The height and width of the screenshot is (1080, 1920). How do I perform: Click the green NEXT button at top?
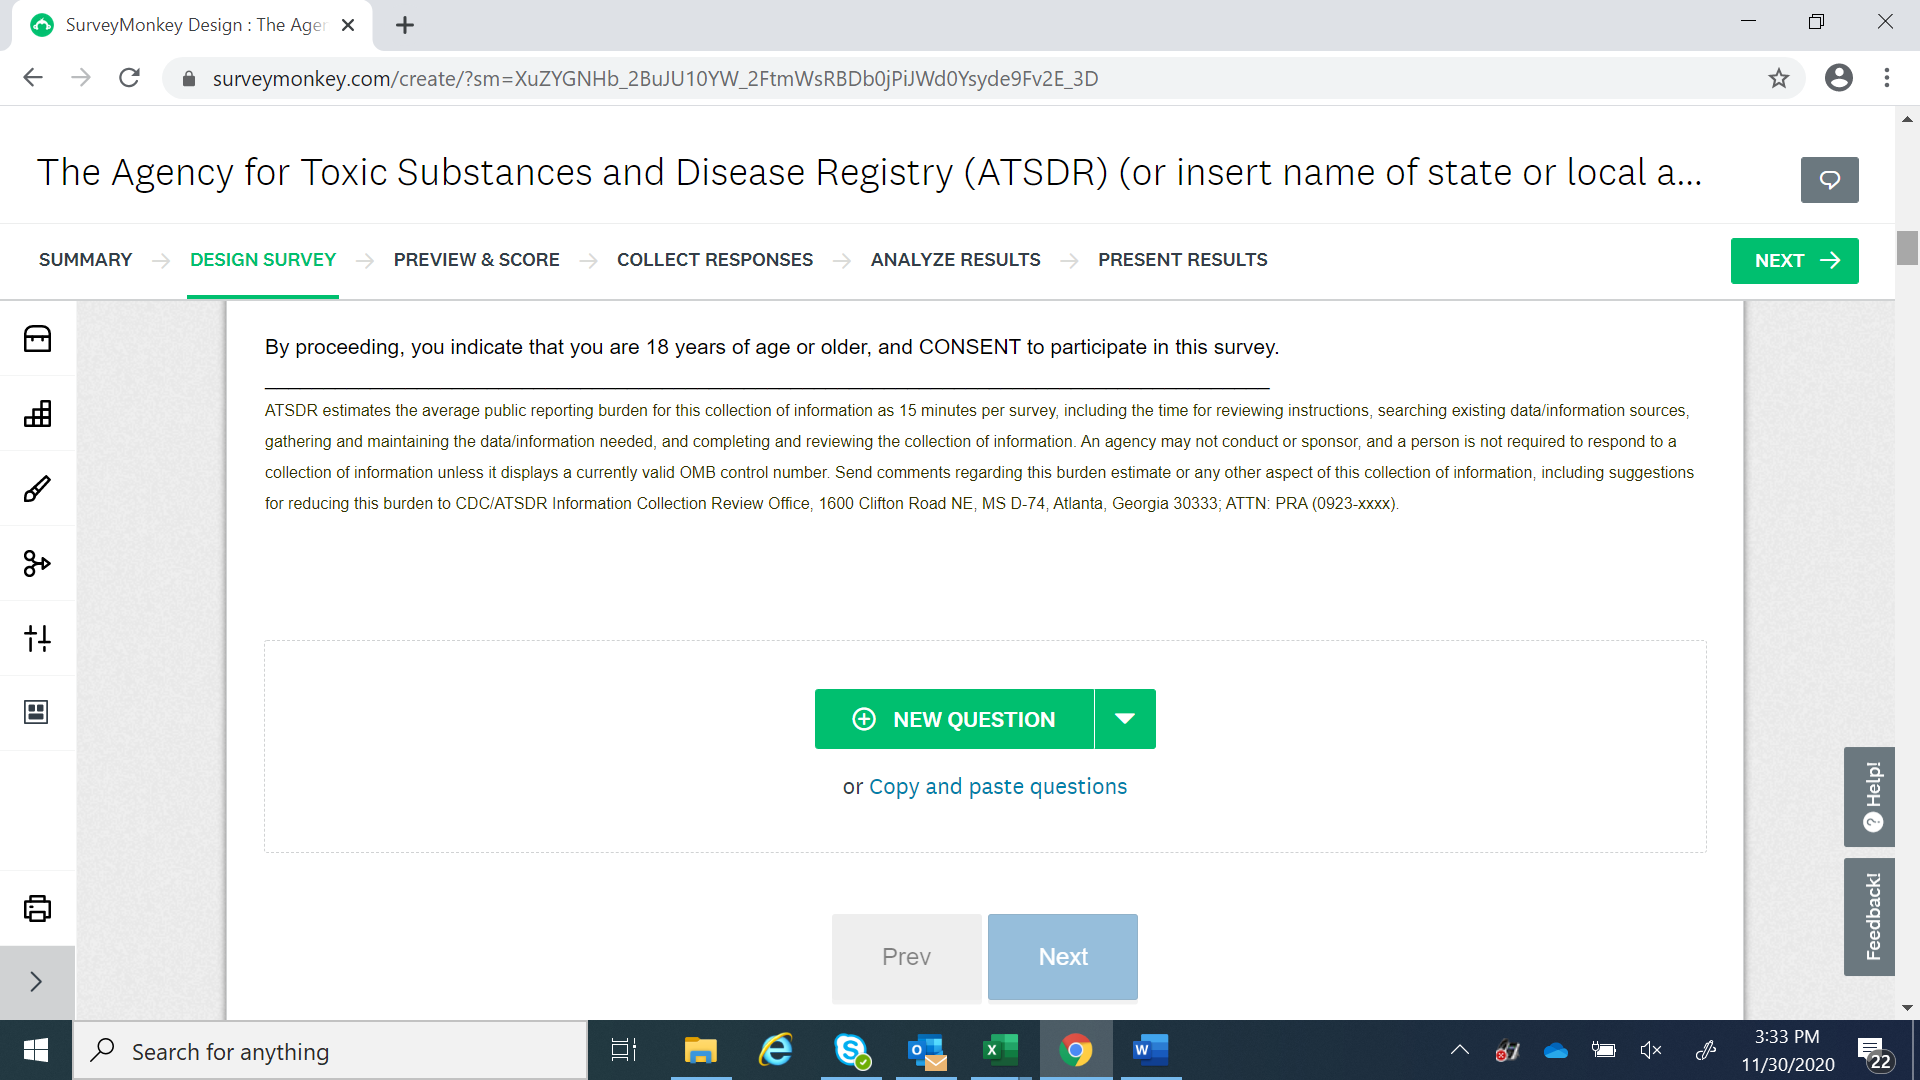click(1794, 261)
